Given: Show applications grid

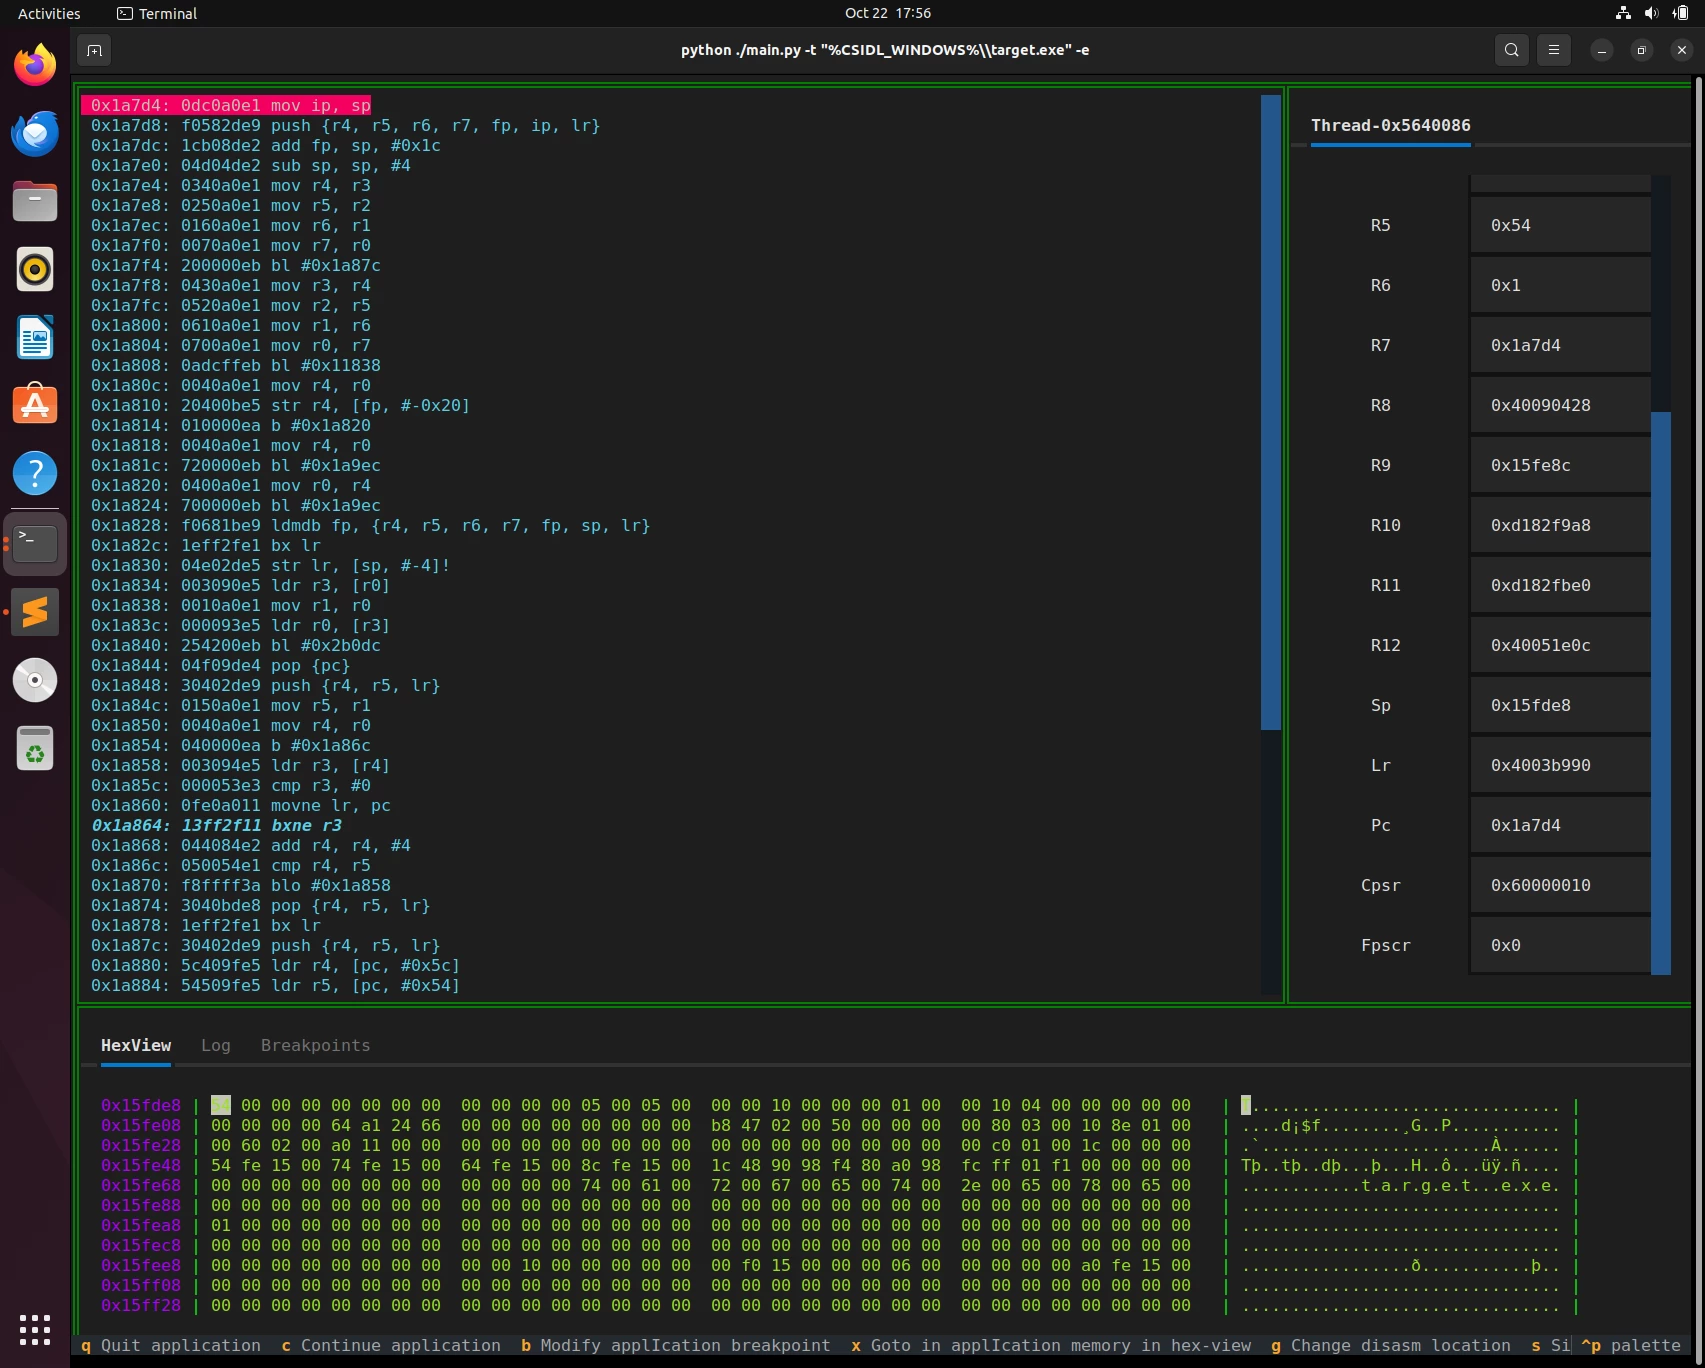Looking at the screenshot, I should (x=35, y=1330).
